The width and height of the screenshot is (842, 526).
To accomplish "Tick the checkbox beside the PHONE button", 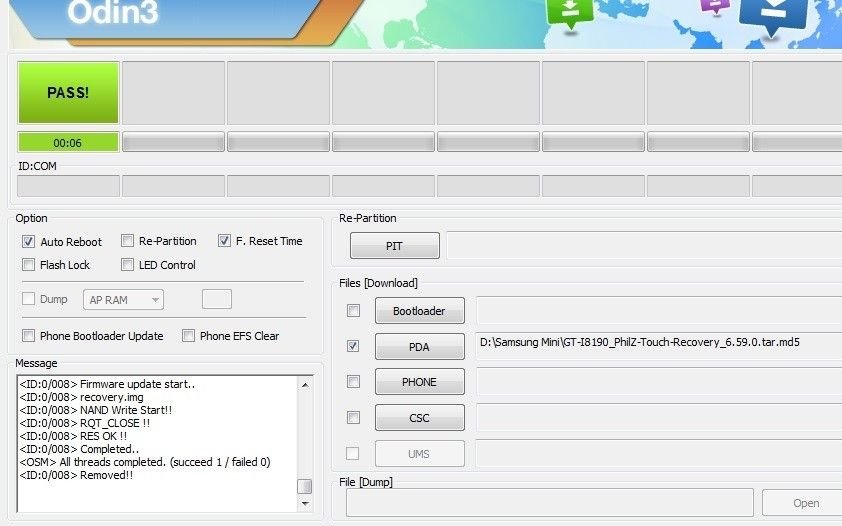I will pos(353,381).
